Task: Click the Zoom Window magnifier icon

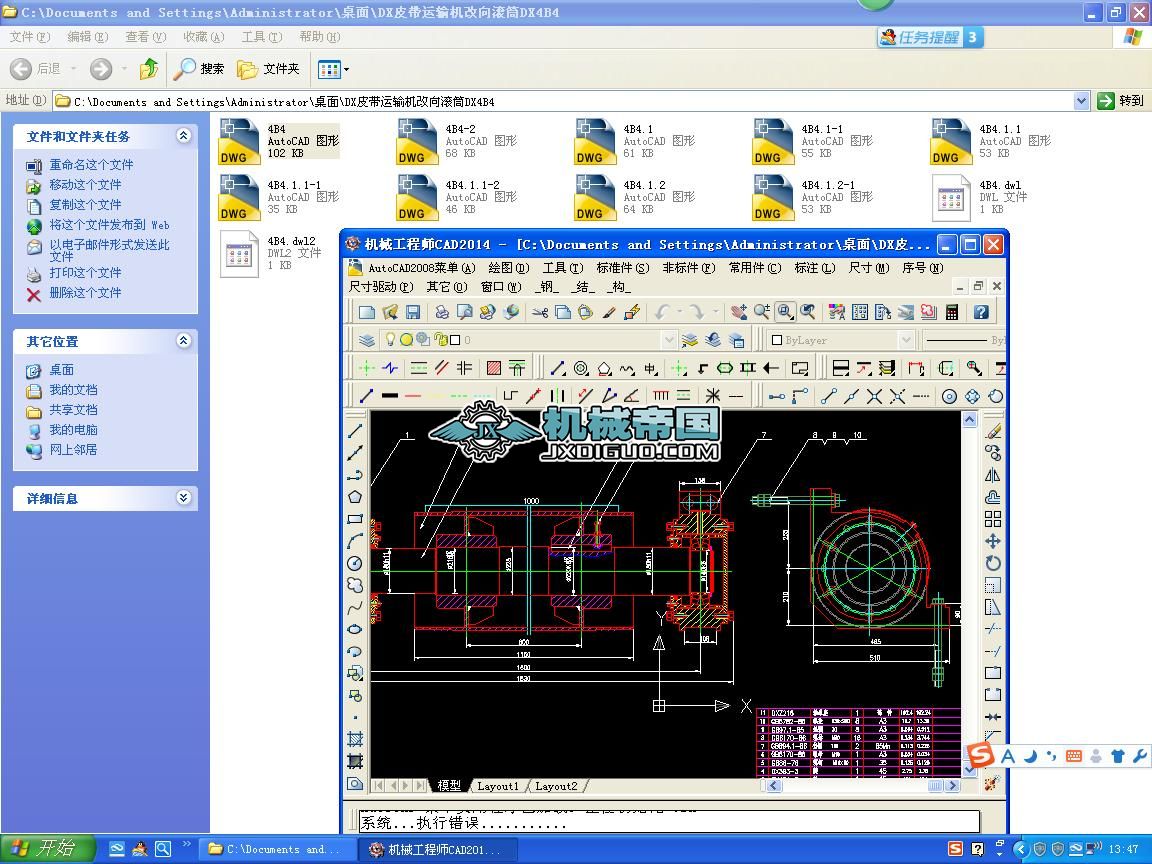Action: [785, 312]
